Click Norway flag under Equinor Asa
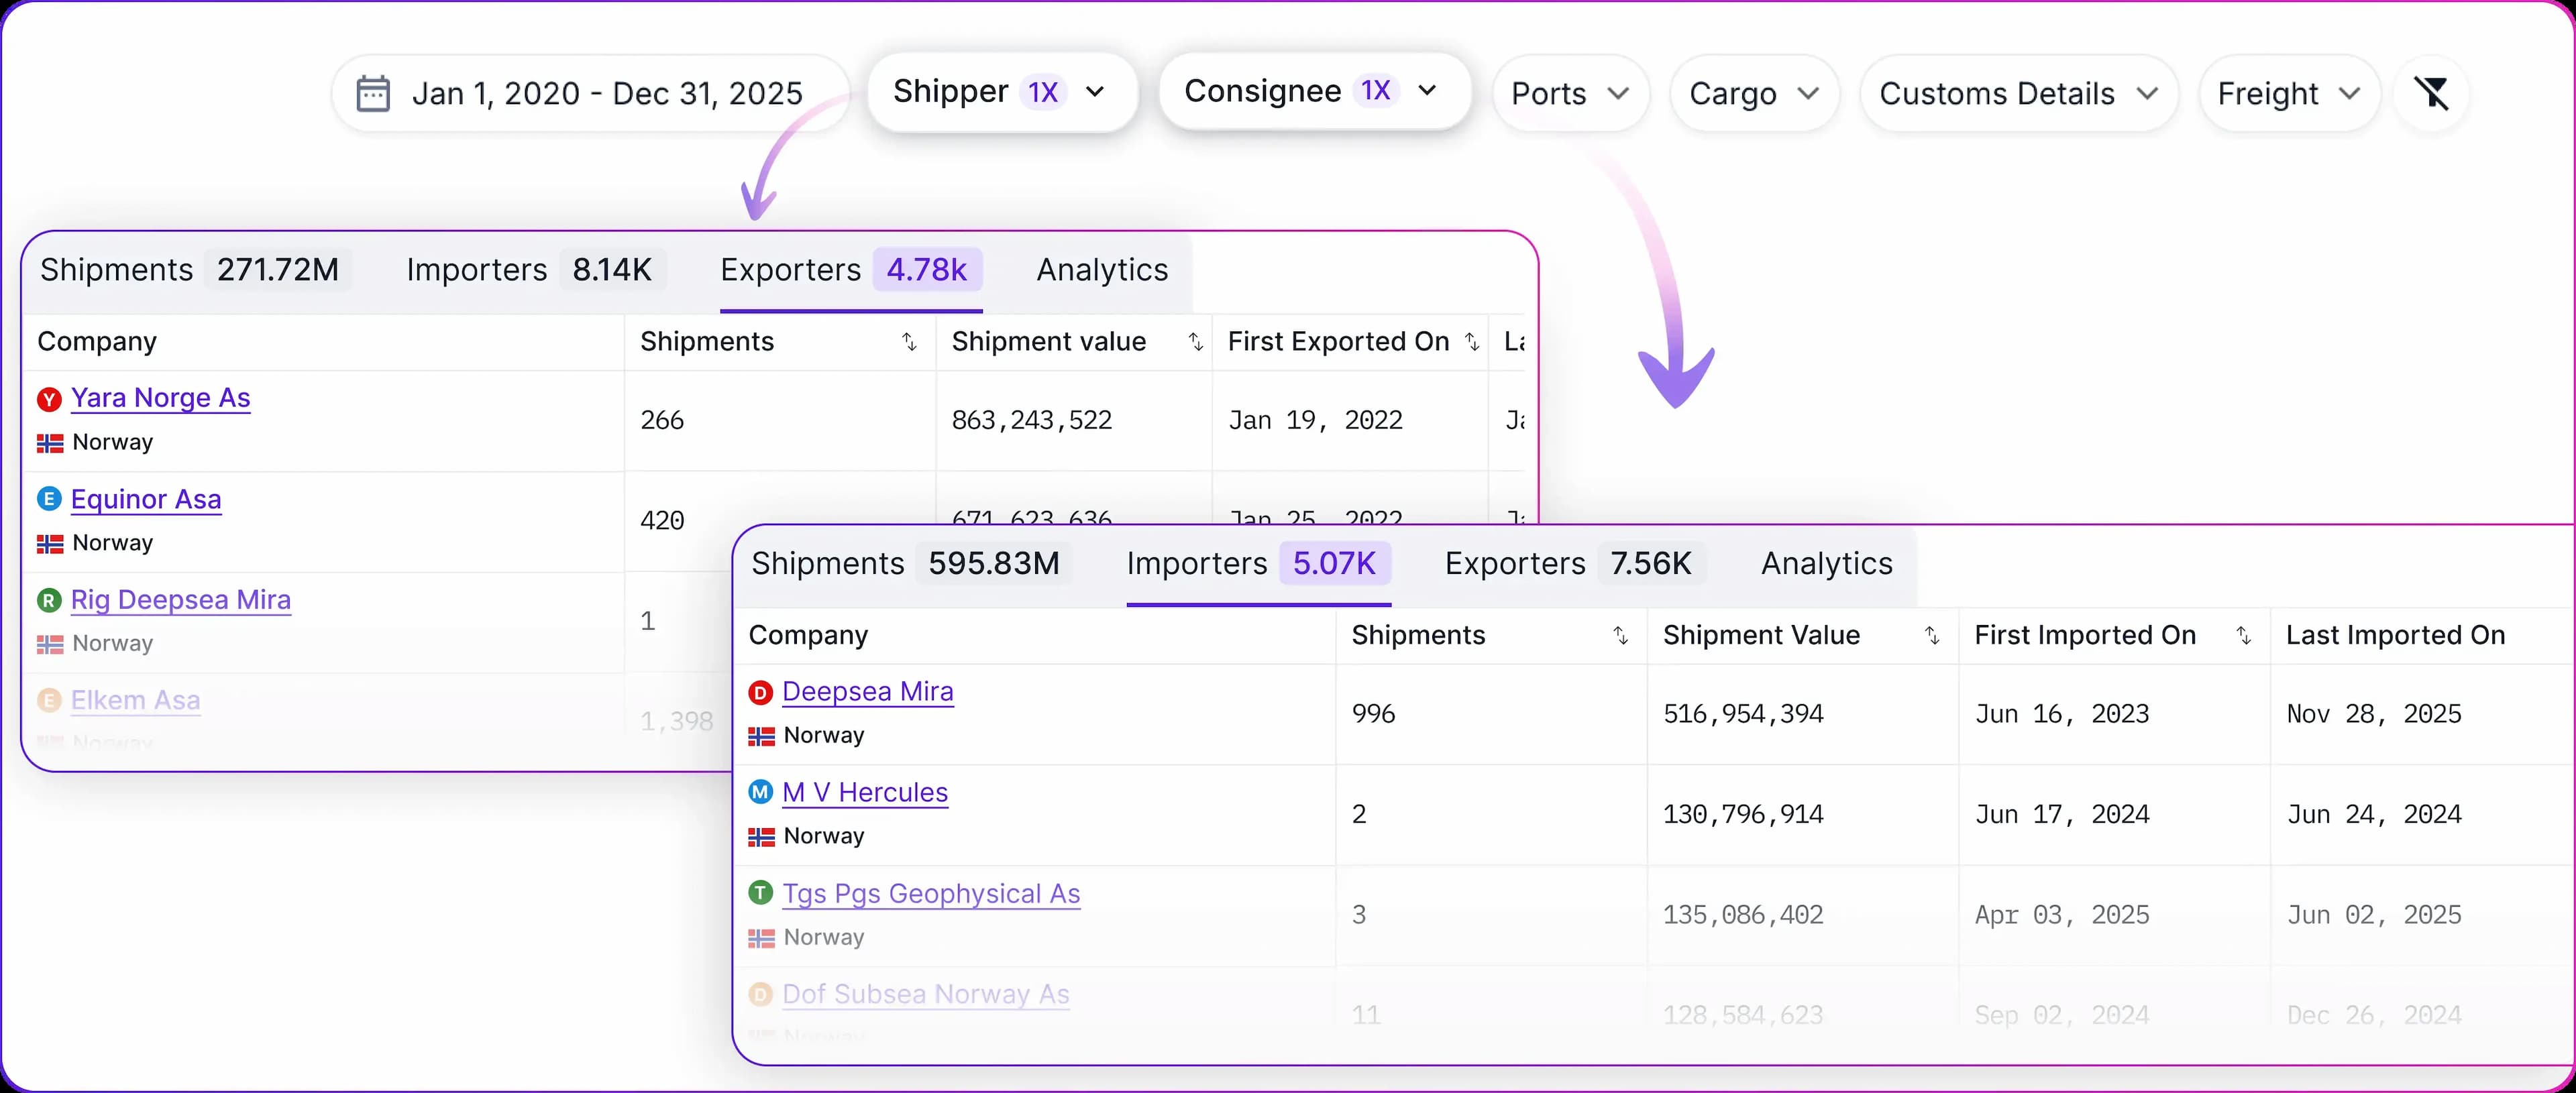Viewport: 2576px width, 1093px height. [50, 544]
